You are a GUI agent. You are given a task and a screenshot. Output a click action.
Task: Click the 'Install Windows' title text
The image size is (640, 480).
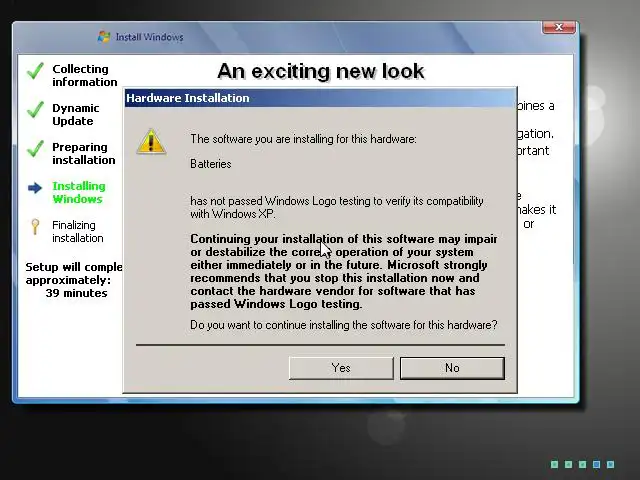149,37
